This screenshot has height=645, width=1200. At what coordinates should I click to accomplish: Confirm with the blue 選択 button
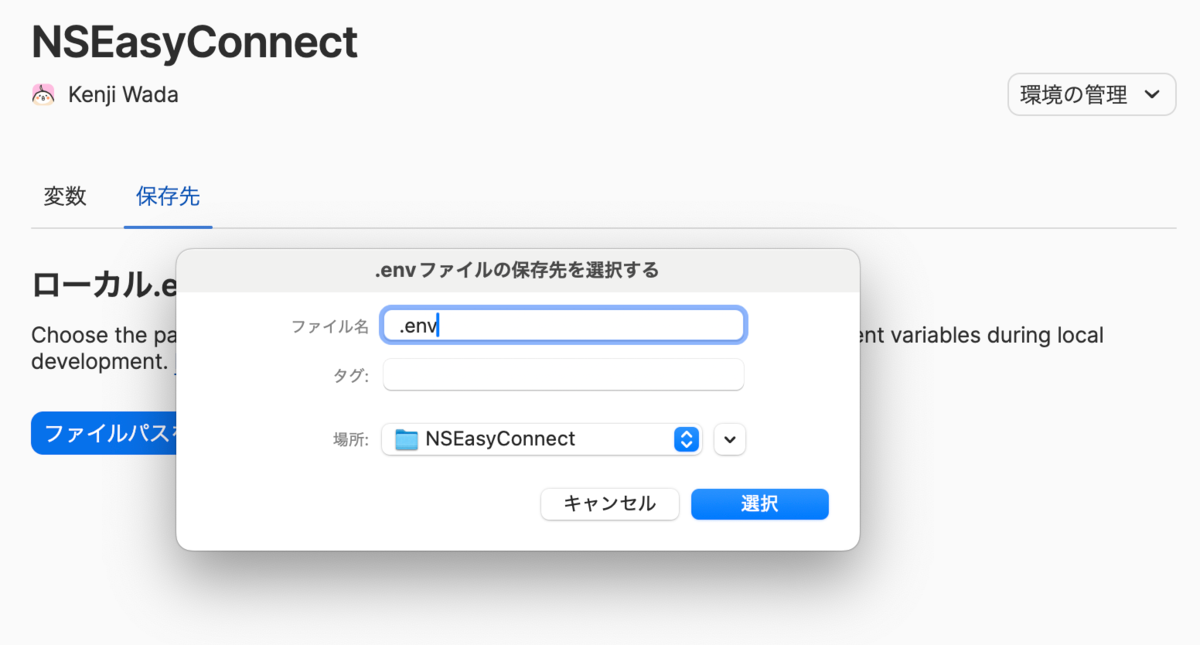(x=759, y=504)
